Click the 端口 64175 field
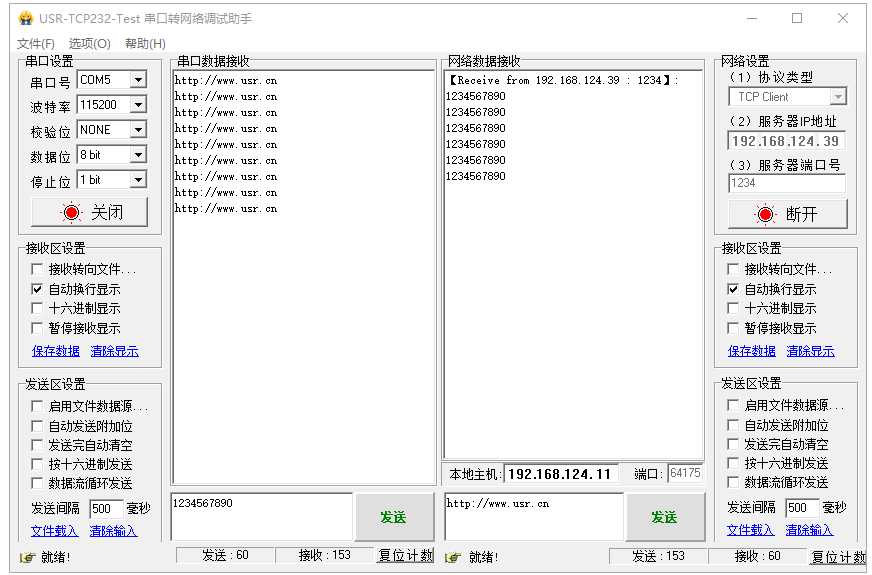This screenshot has height=575, width=872. [x=685, y=473]
